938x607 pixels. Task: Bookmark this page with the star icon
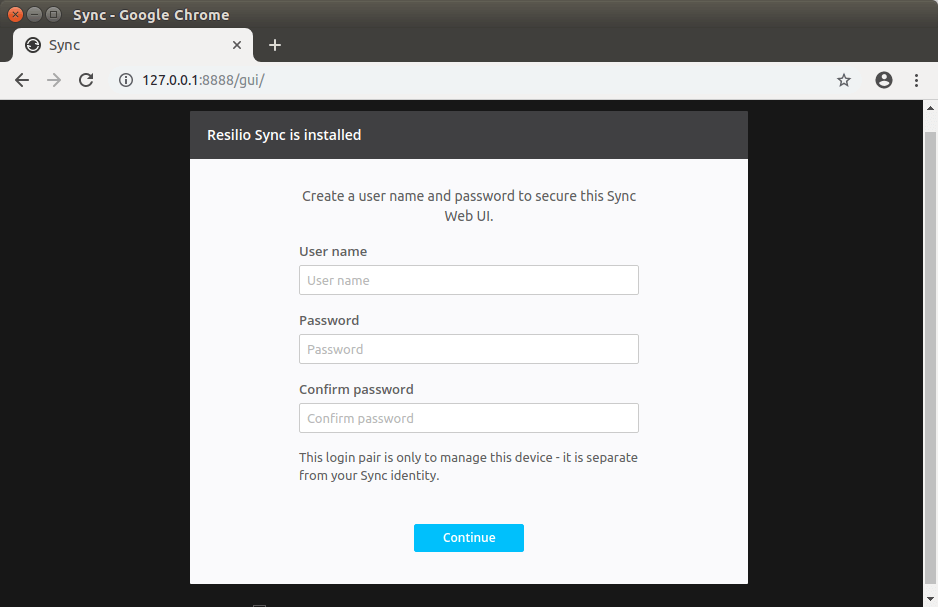(x=844, y=80)
